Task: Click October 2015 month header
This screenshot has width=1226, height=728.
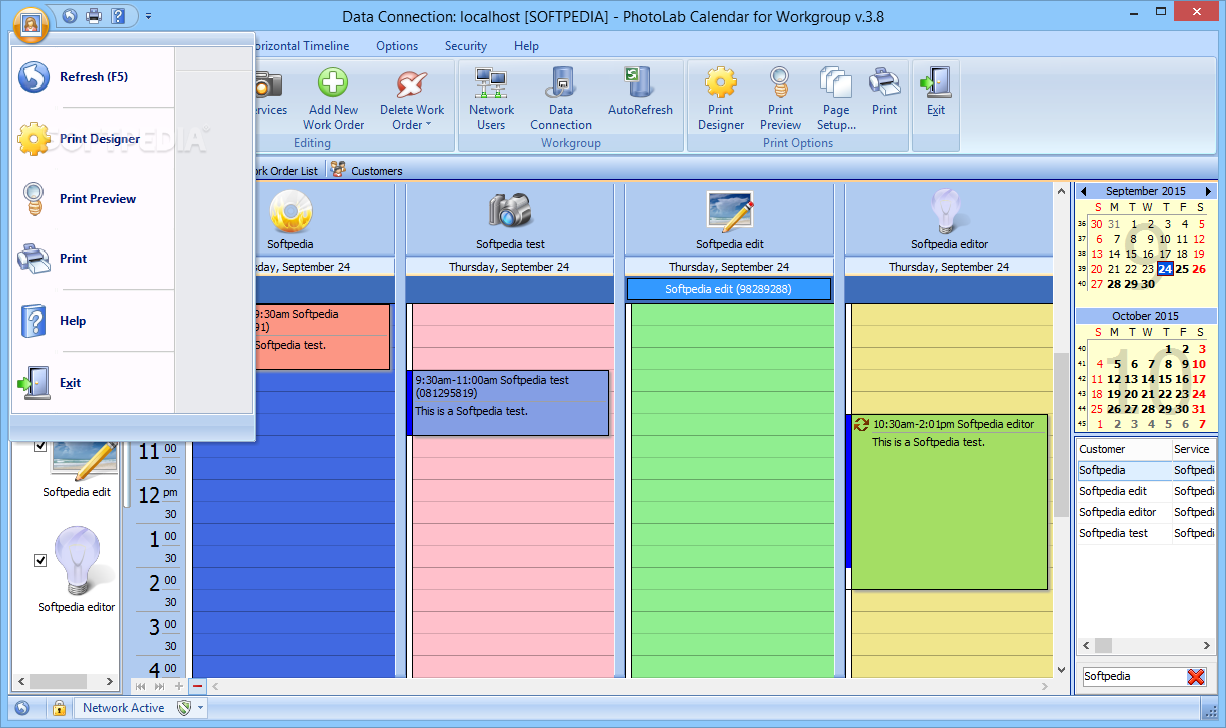Action: (x=1146, y=316)
